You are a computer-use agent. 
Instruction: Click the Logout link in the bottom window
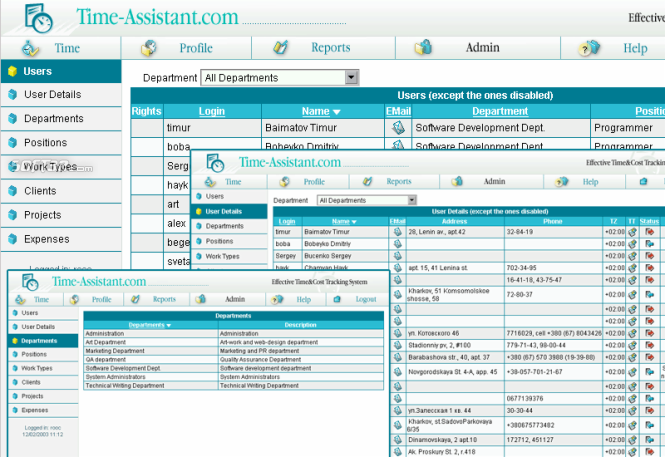[366, 299]
